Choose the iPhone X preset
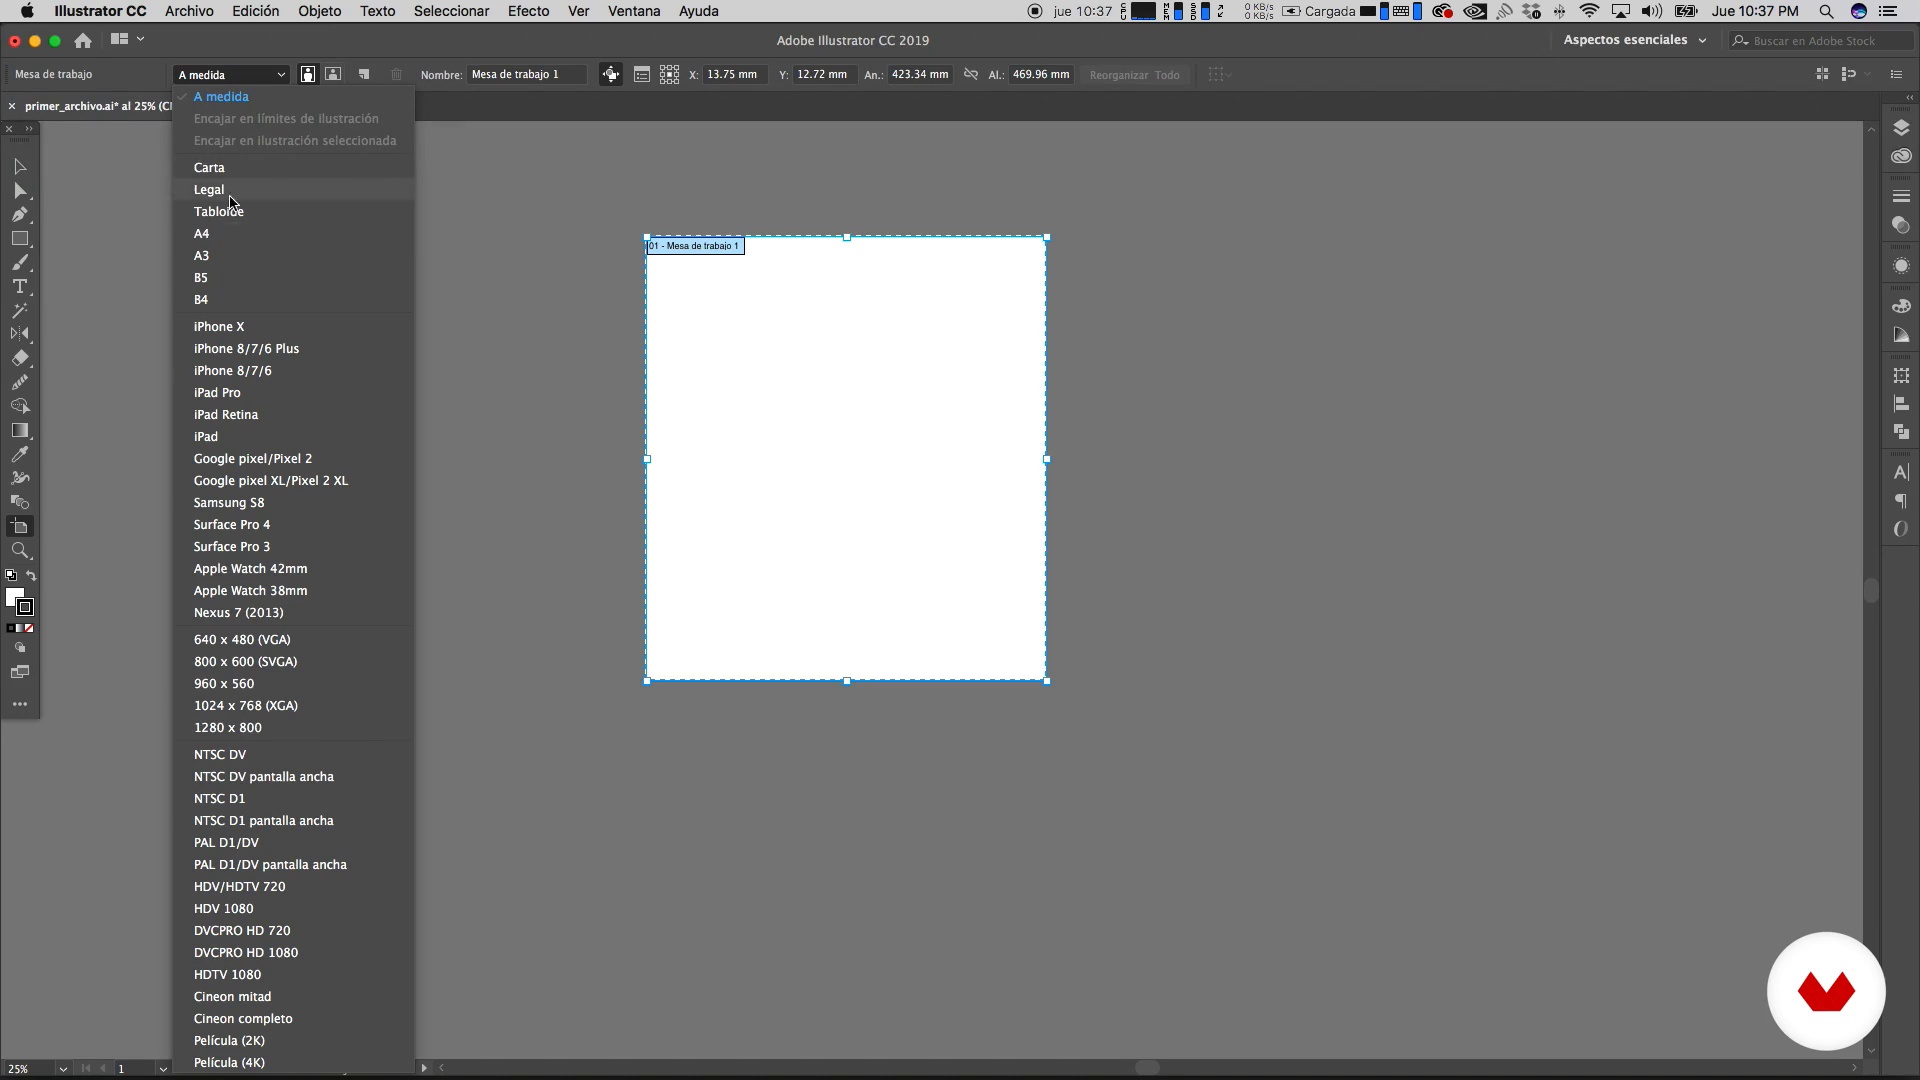This screenshot has height=1080, width=1920. pos(294,326)
